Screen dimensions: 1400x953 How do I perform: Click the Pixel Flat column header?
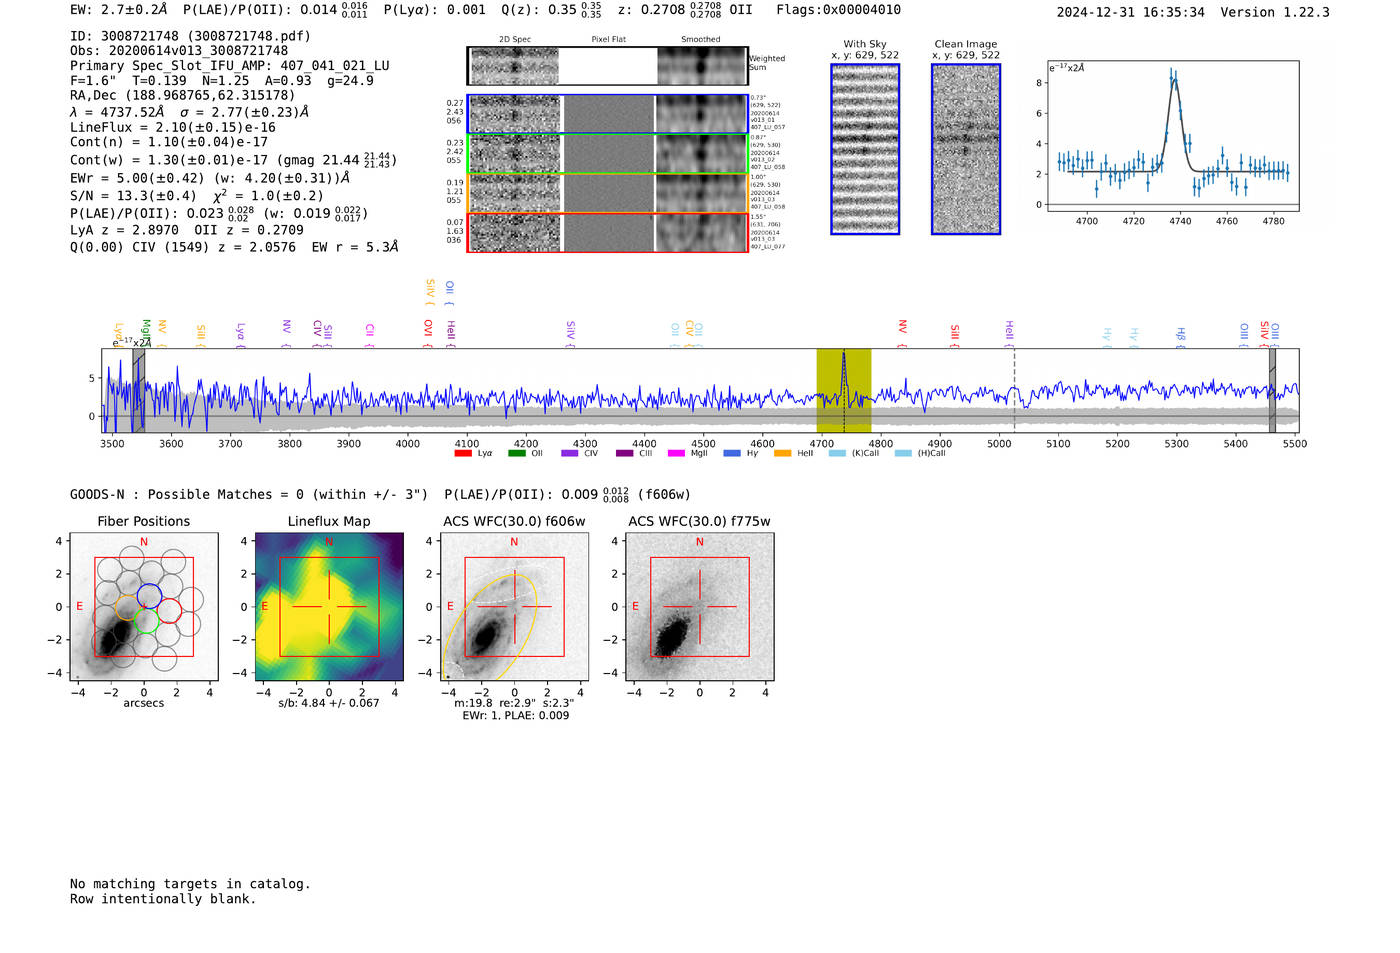608,40
